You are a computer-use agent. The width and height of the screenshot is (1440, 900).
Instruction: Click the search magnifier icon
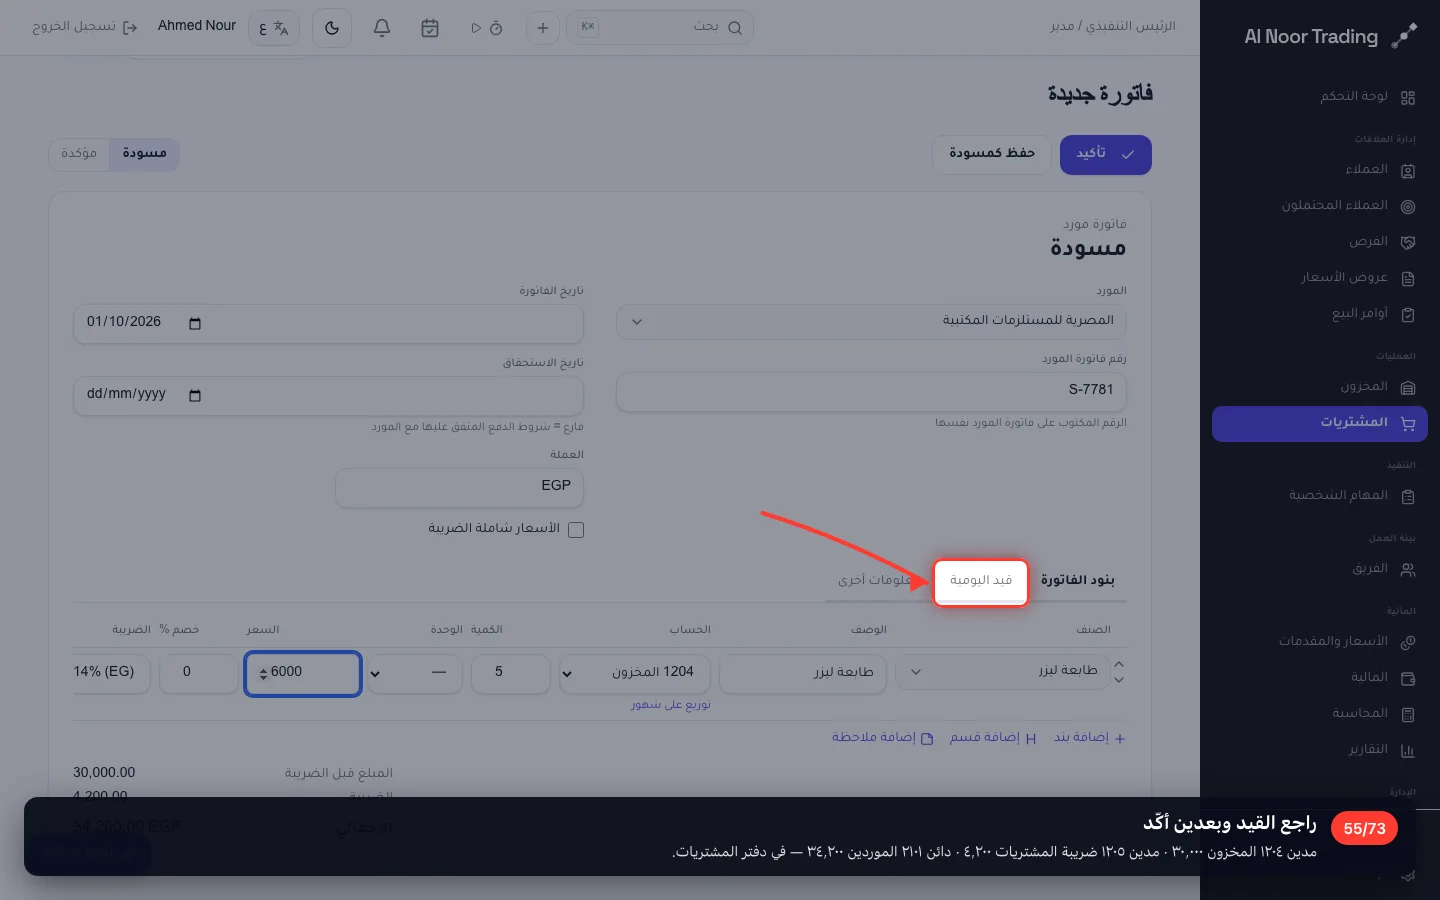(735, 28)
